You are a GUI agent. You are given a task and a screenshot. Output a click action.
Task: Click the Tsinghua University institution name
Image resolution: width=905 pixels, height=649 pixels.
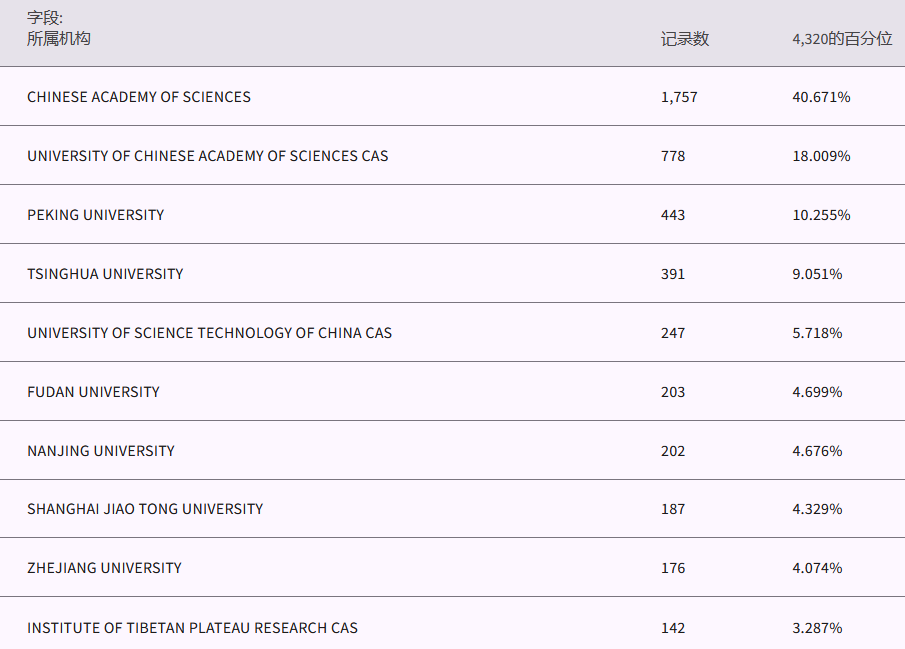[105, 274]
